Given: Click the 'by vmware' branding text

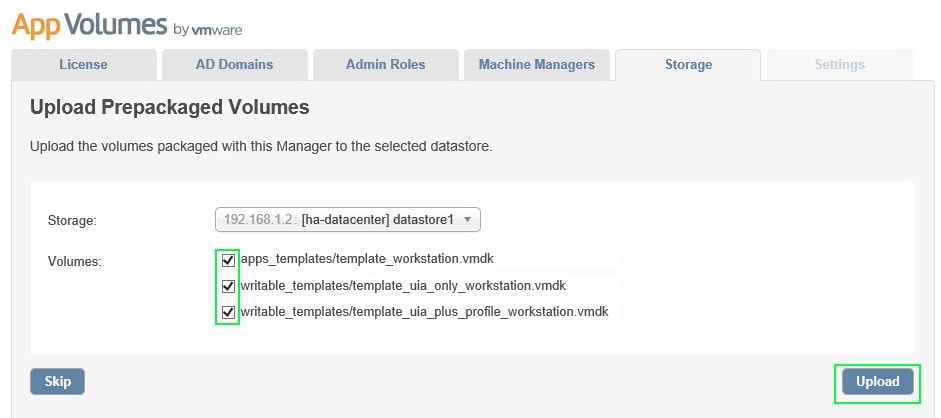Looking at the screenshot, I should tap(208, 30).
